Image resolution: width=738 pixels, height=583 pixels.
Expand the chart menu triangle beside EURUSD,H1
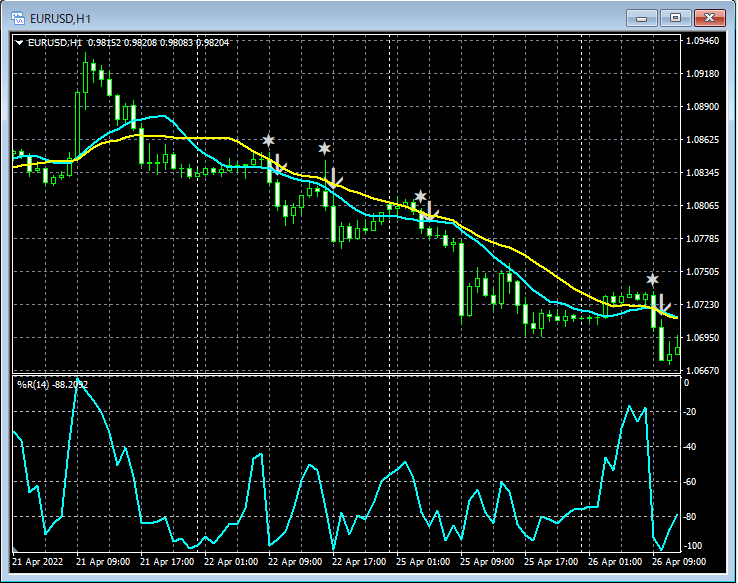pyautogui.click(x=19, y=43)
